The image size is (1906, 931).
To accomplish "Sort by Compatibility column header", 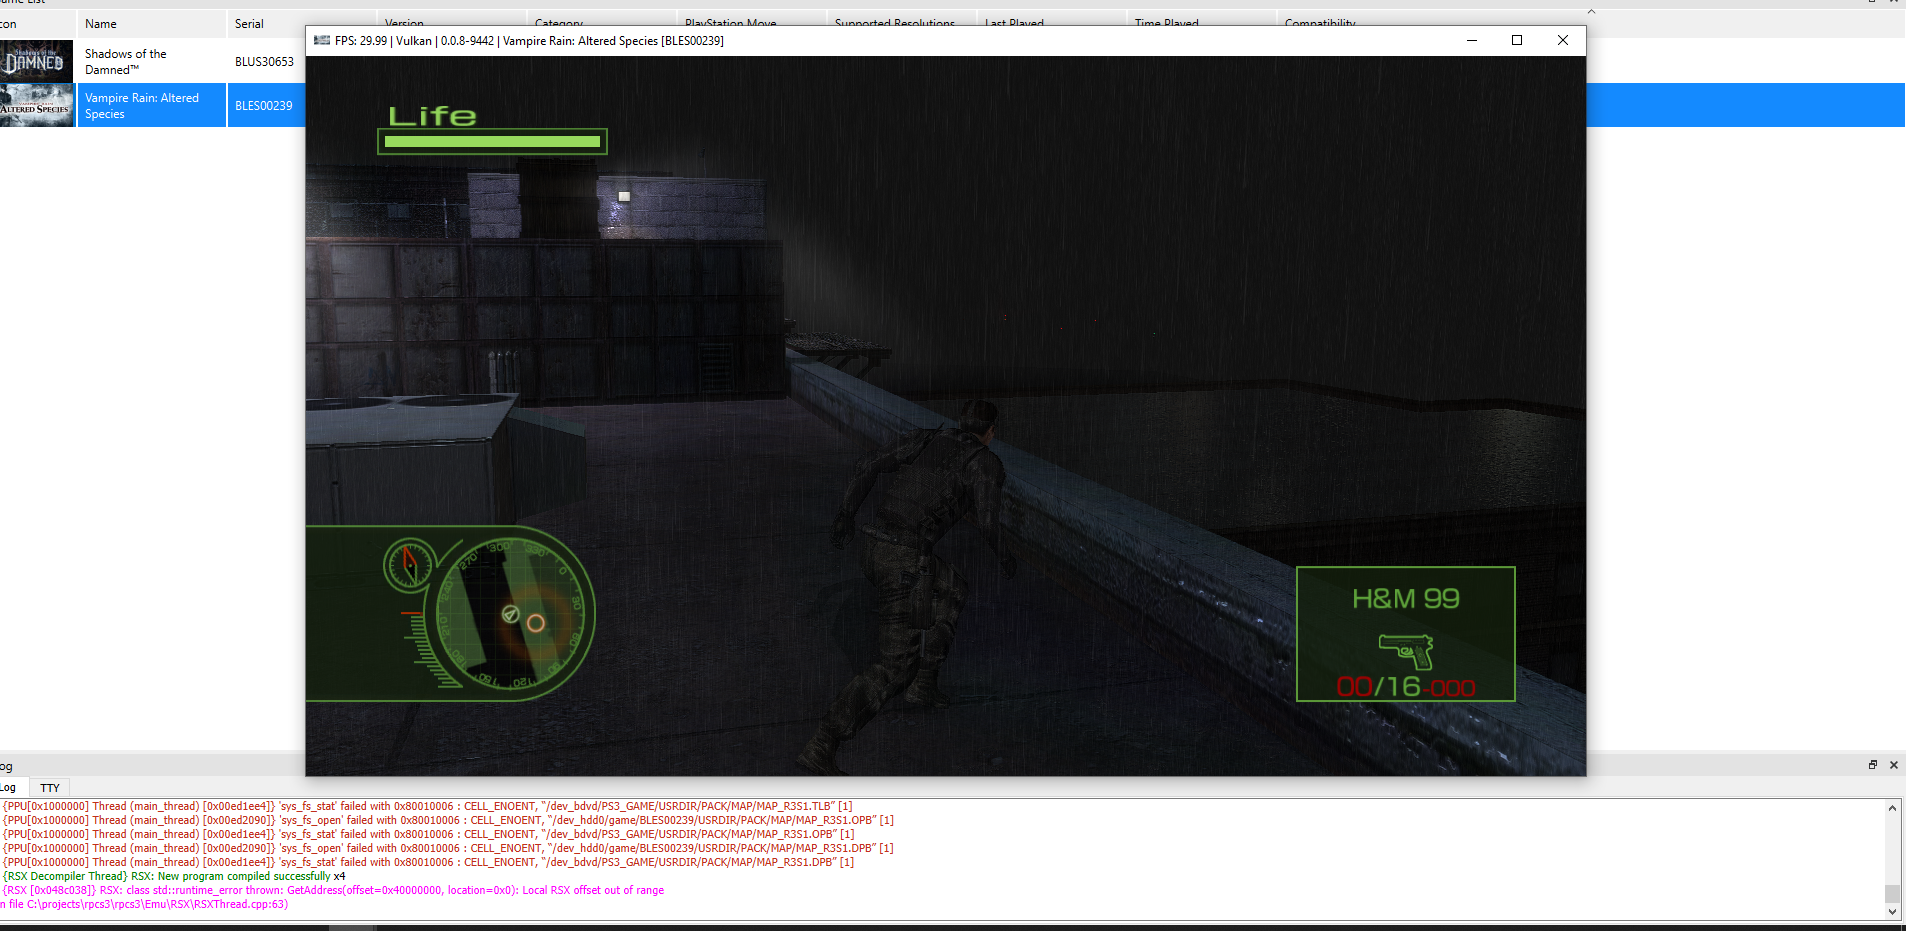I will click(x=1320, y=23).
